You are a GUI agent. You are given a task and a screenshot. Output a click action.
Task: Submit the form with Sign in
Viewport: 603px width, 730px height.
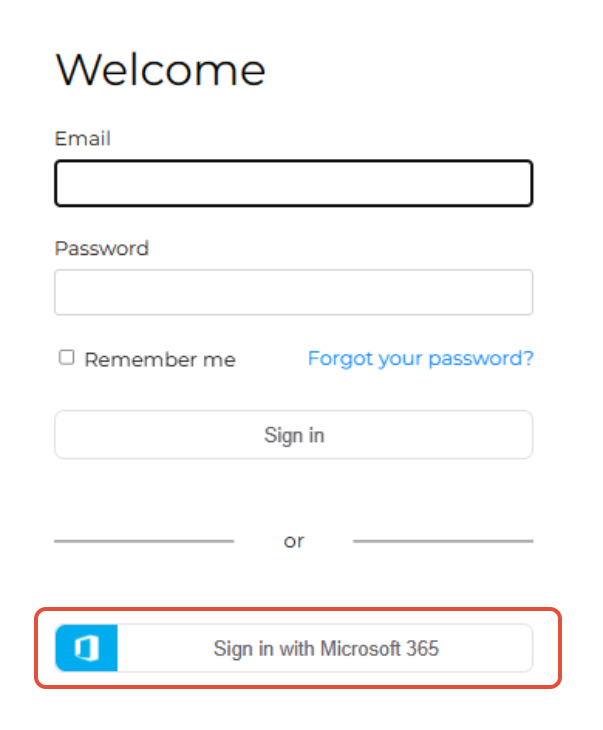[294, 434]
